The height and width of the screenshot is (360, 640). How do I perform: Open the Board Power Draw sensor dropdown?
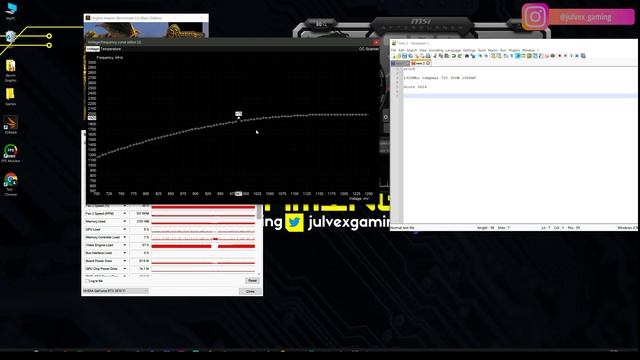(x=125, y=261)
